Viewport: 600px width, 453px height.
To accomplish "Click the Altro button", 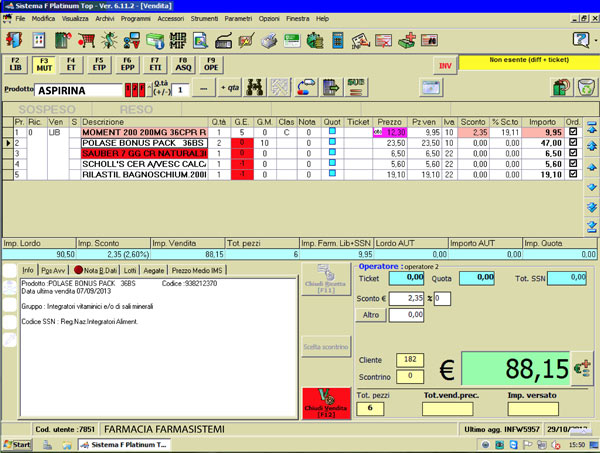I will [x=371, y=315].
